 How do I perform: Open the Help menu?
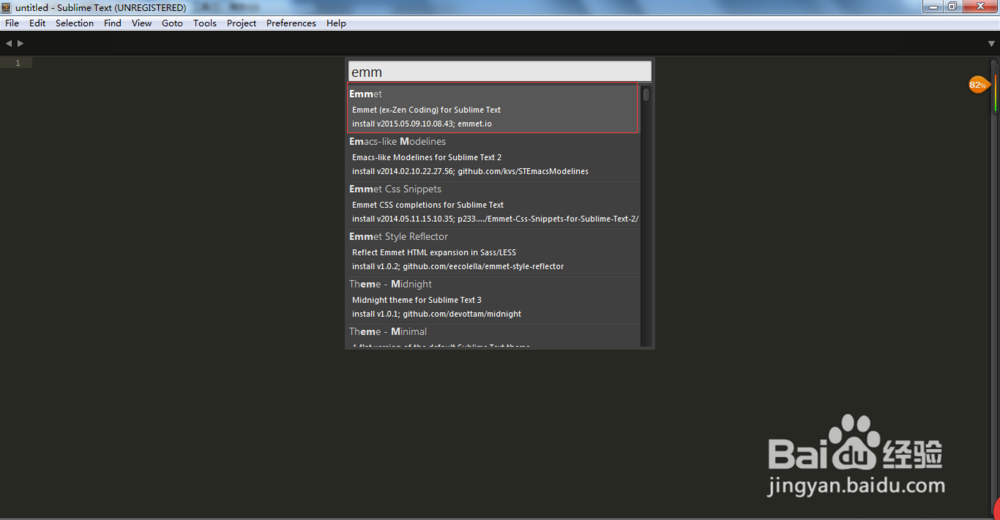tap(336, 23)
